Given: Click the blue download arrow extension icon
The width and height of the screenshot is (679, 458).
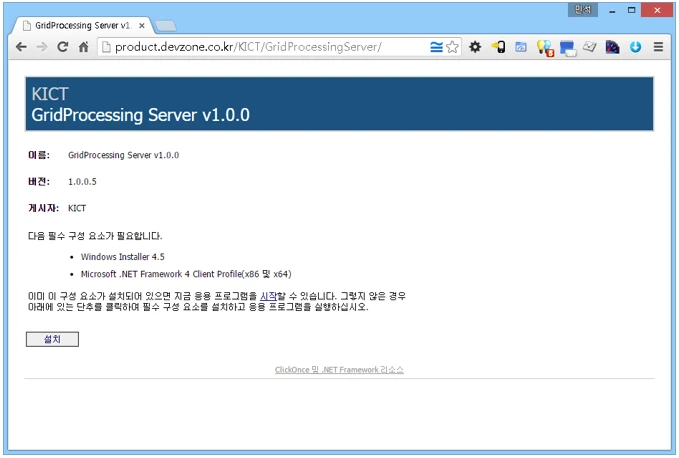Looking at the screenshot, I should point(635,47).
